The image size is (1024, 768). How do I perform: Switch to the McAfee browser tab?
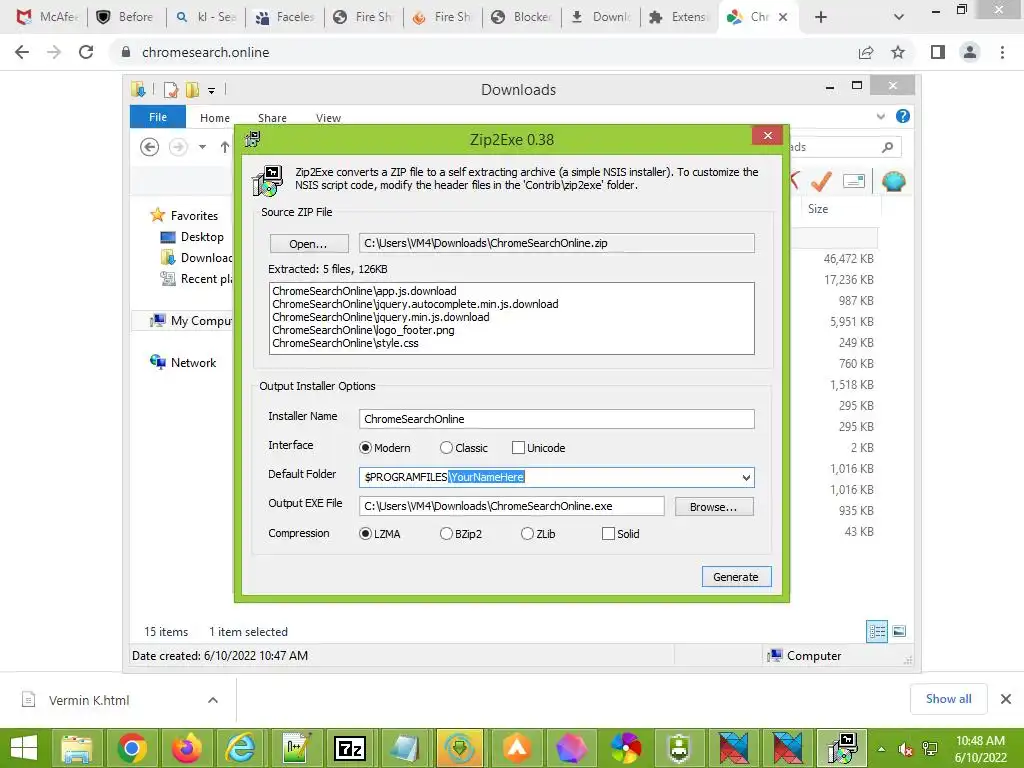[46, 17]
